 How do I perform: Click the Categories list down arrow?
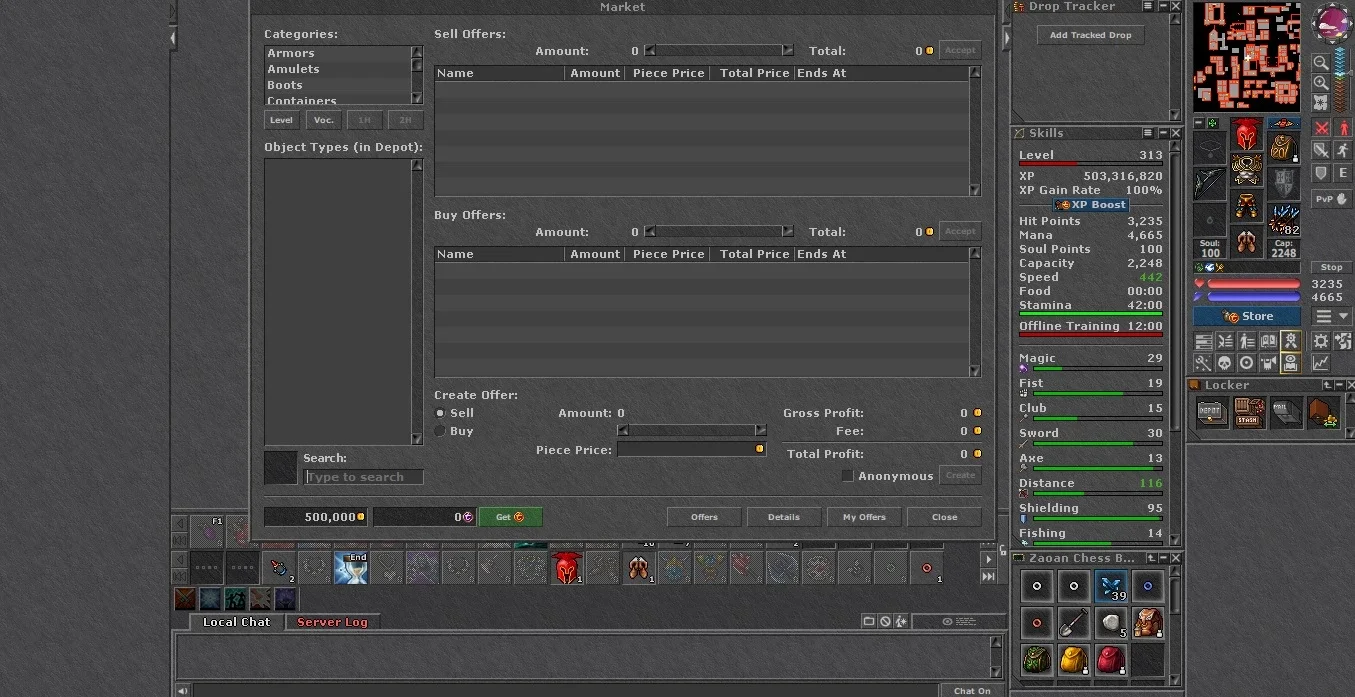[x=417, y=98]
